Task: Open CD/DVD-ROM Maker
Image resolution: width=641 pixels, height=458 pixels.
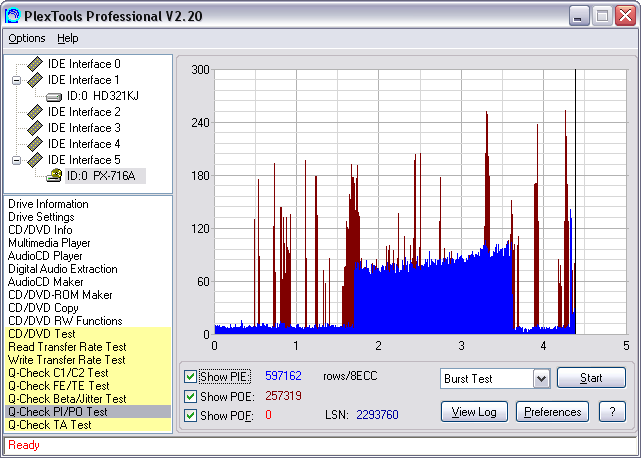Action: 60,295
